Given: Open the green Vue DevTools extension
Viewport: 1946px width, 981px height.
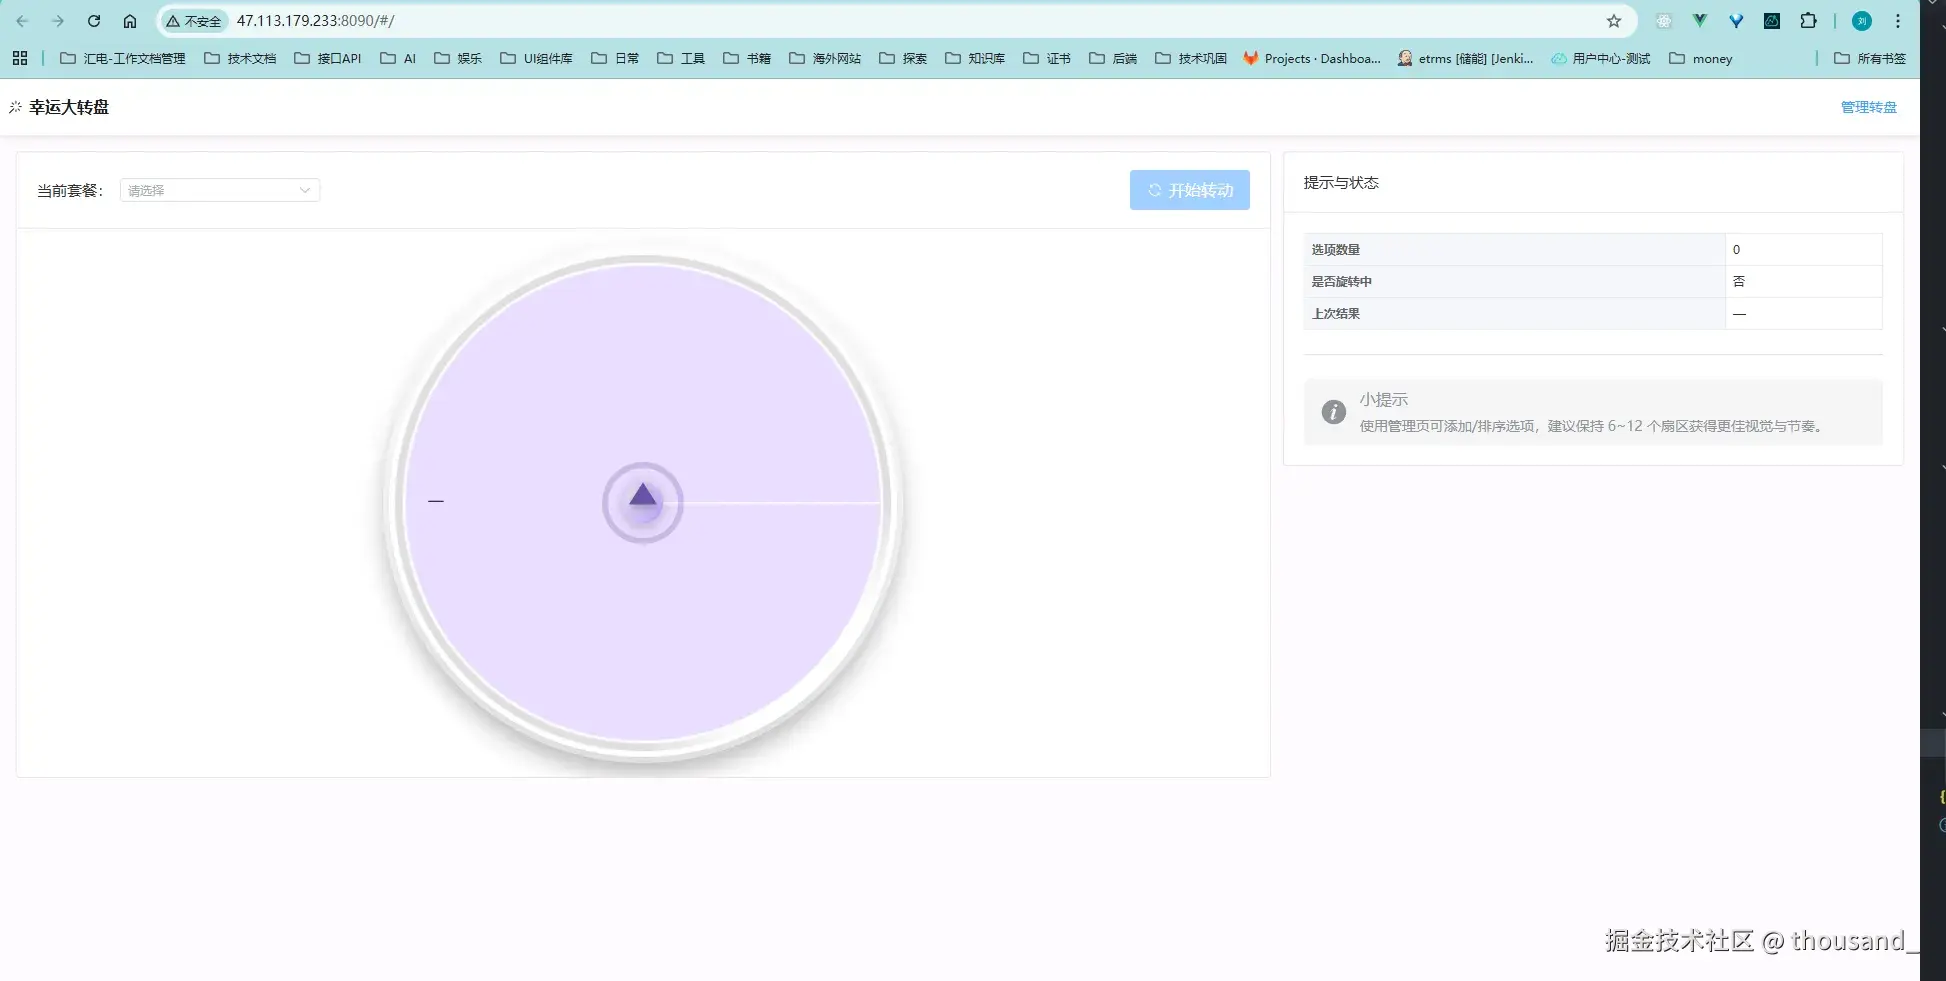Looking at the screenshot, I should 1700,21.
